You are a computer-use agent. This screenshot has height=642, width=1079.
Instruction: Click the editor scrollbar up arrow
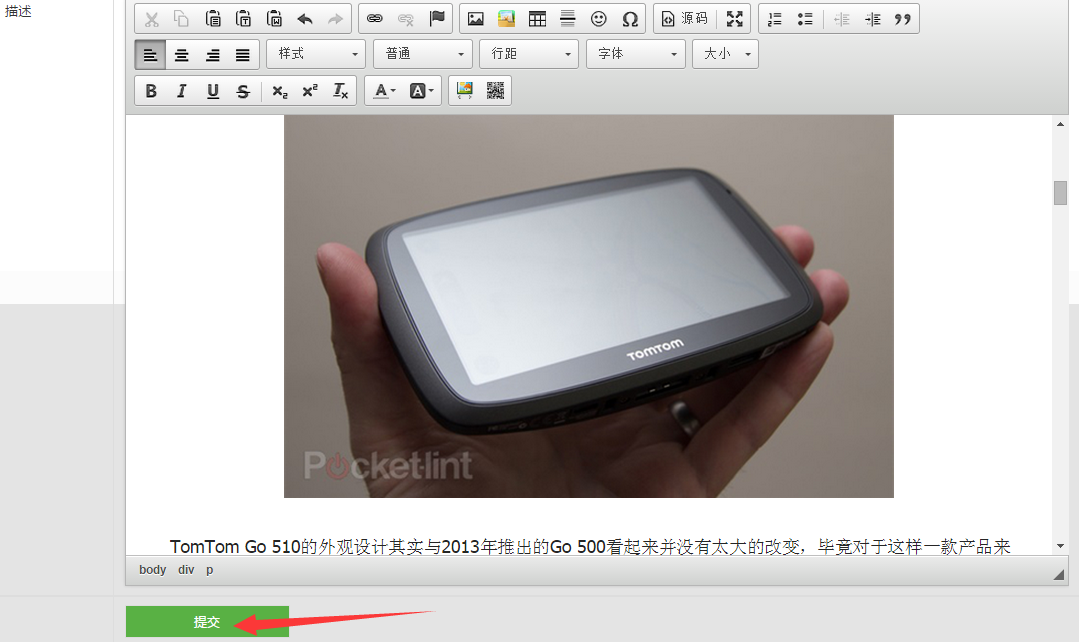coord(1060,125)
